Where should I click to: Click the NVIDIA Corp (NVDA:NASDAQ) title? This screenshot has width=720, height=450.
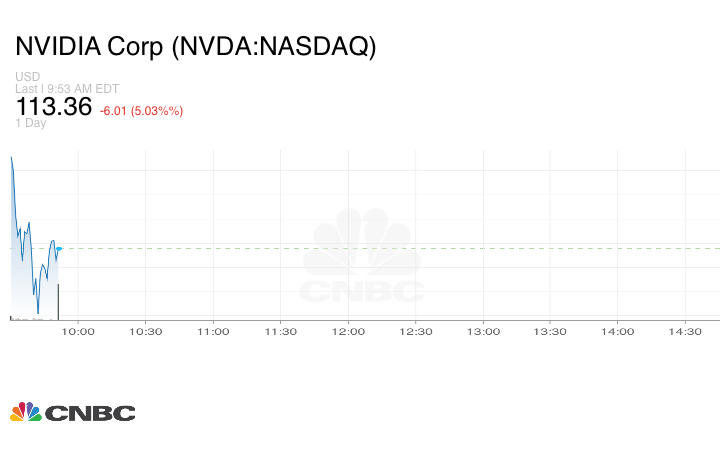click(195, 47)
